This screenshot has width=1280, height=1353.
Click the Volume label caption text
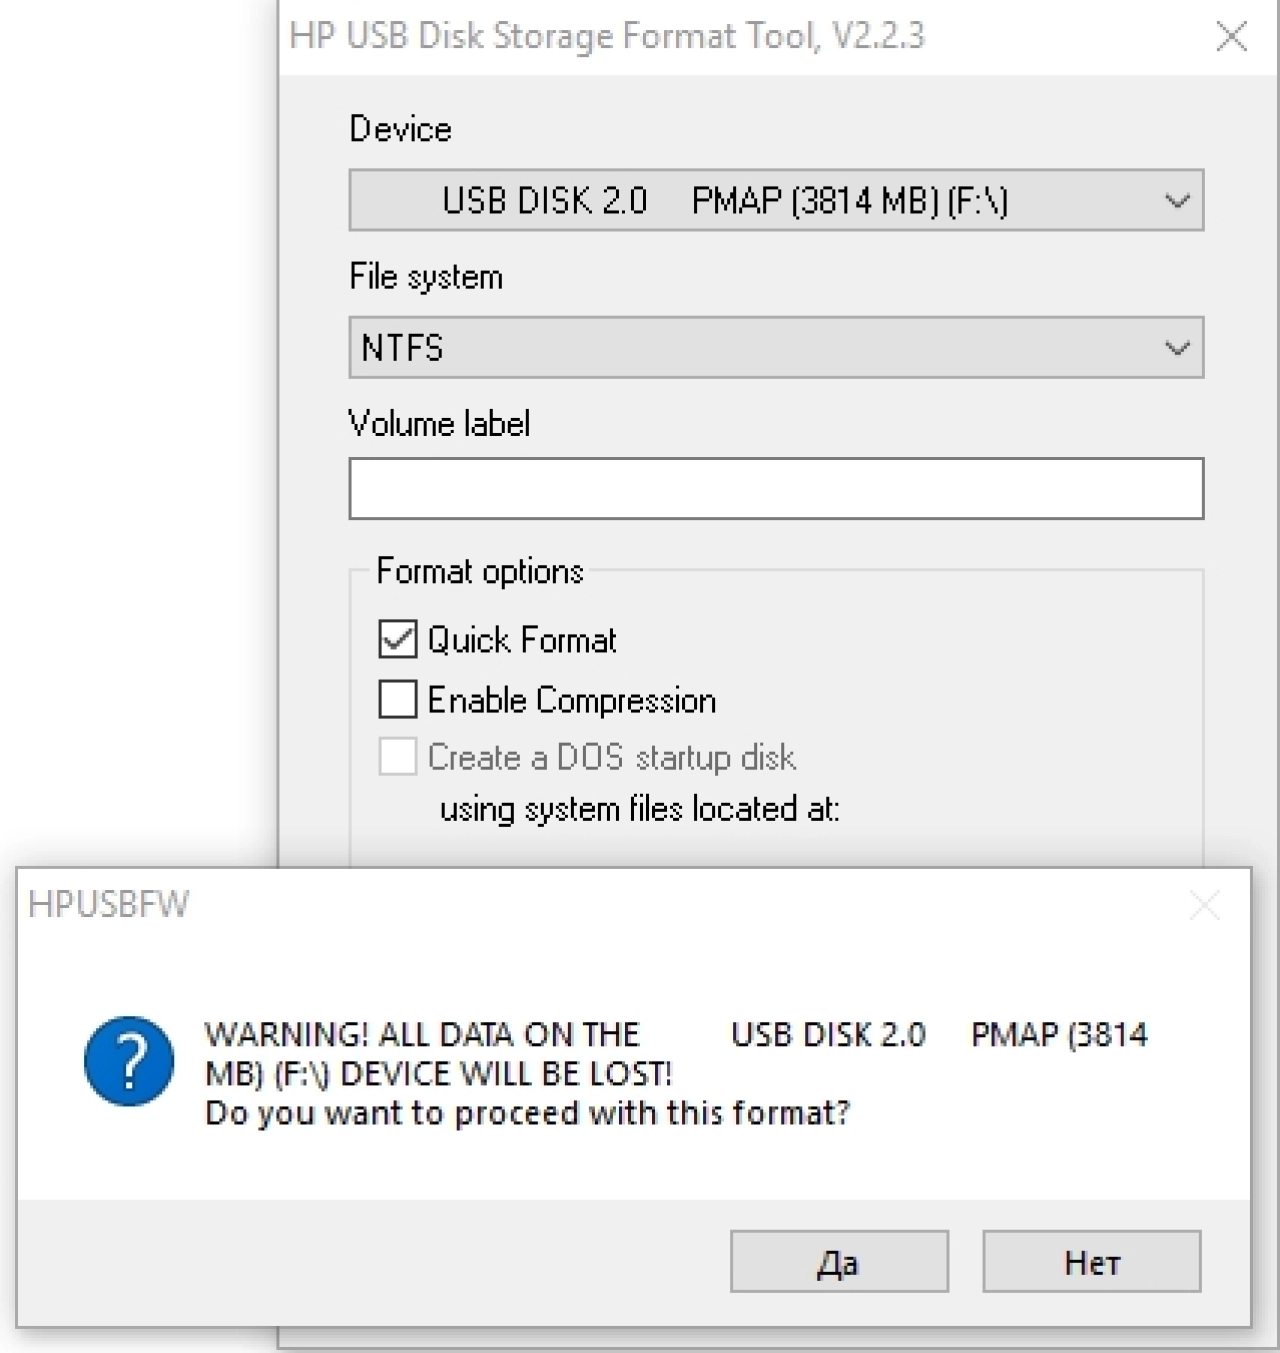coord(439,424)
